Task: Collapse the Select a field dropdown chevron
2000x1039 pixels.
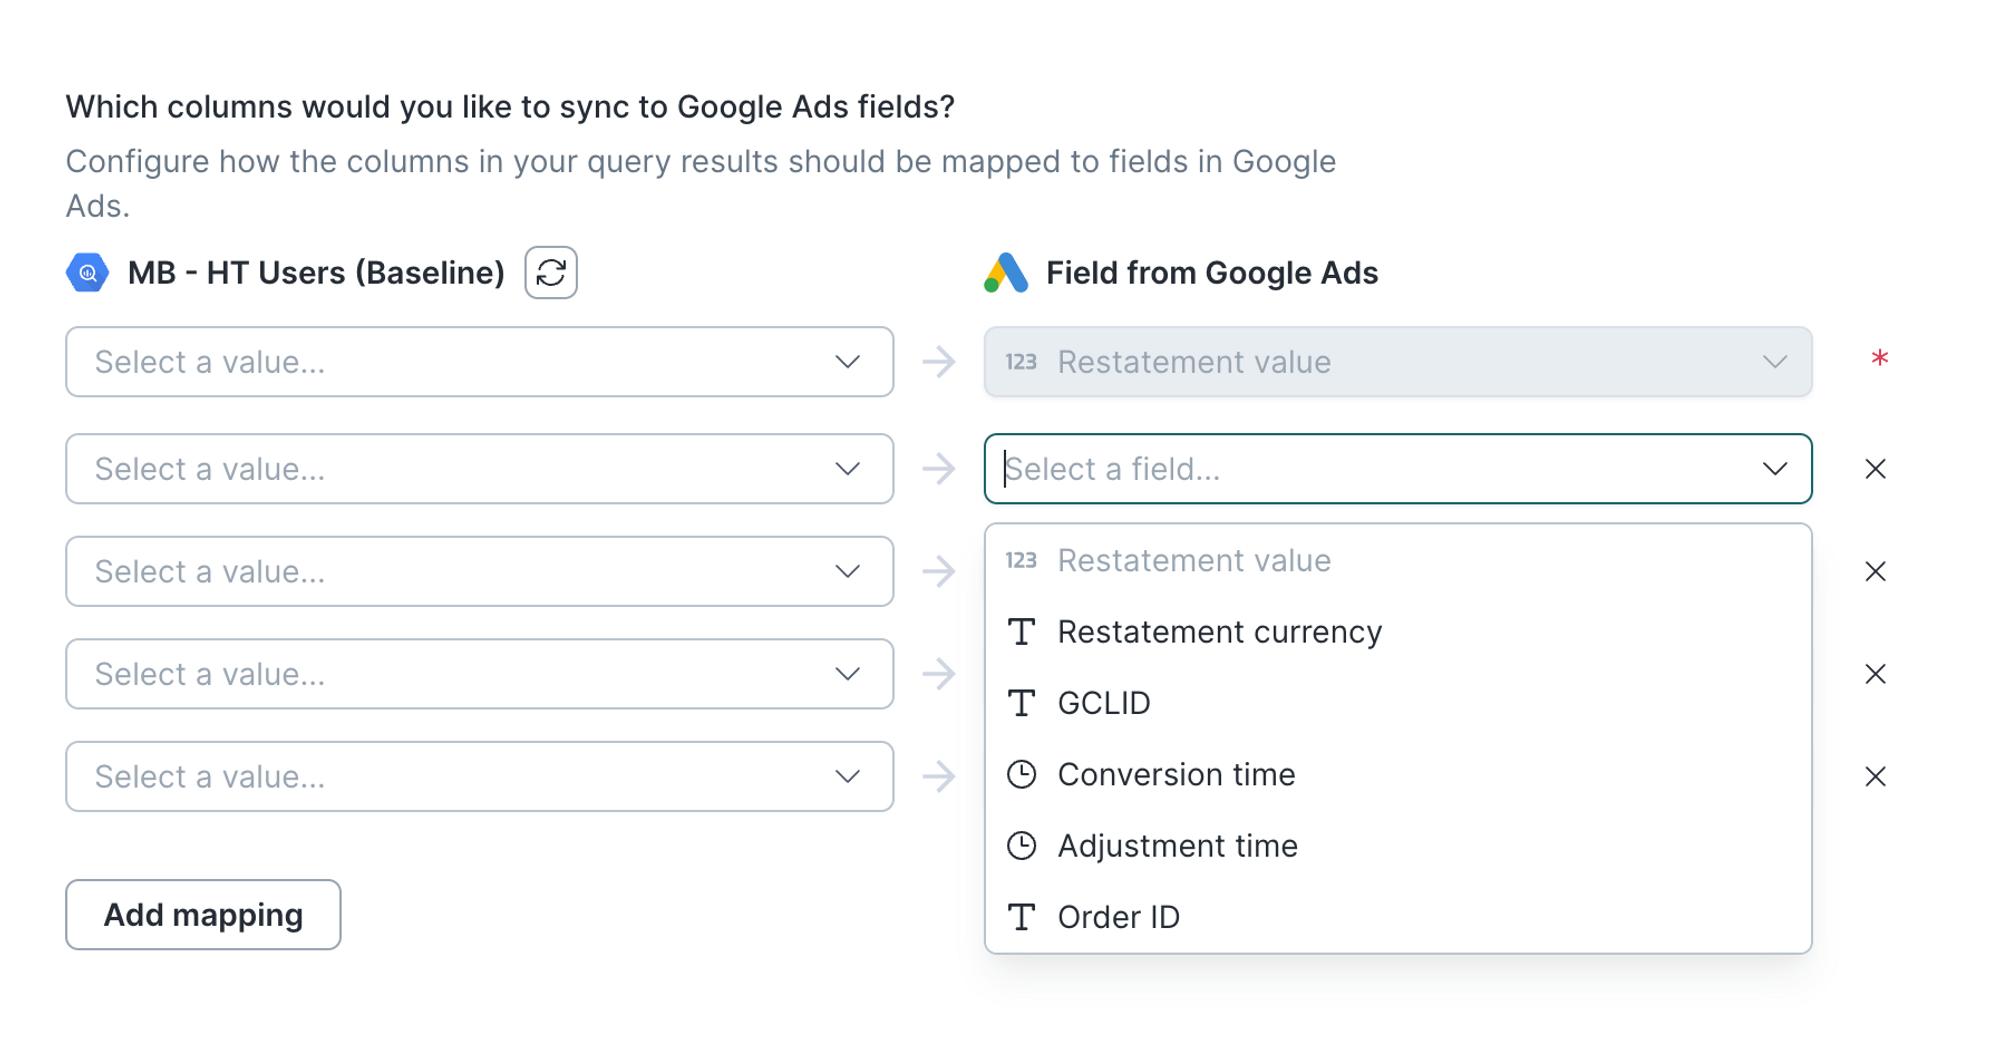Action: click(x=1775, y=469)
